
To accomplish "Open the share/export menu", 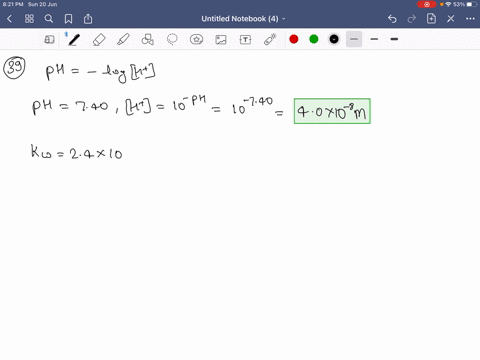I will pos(88,19).
